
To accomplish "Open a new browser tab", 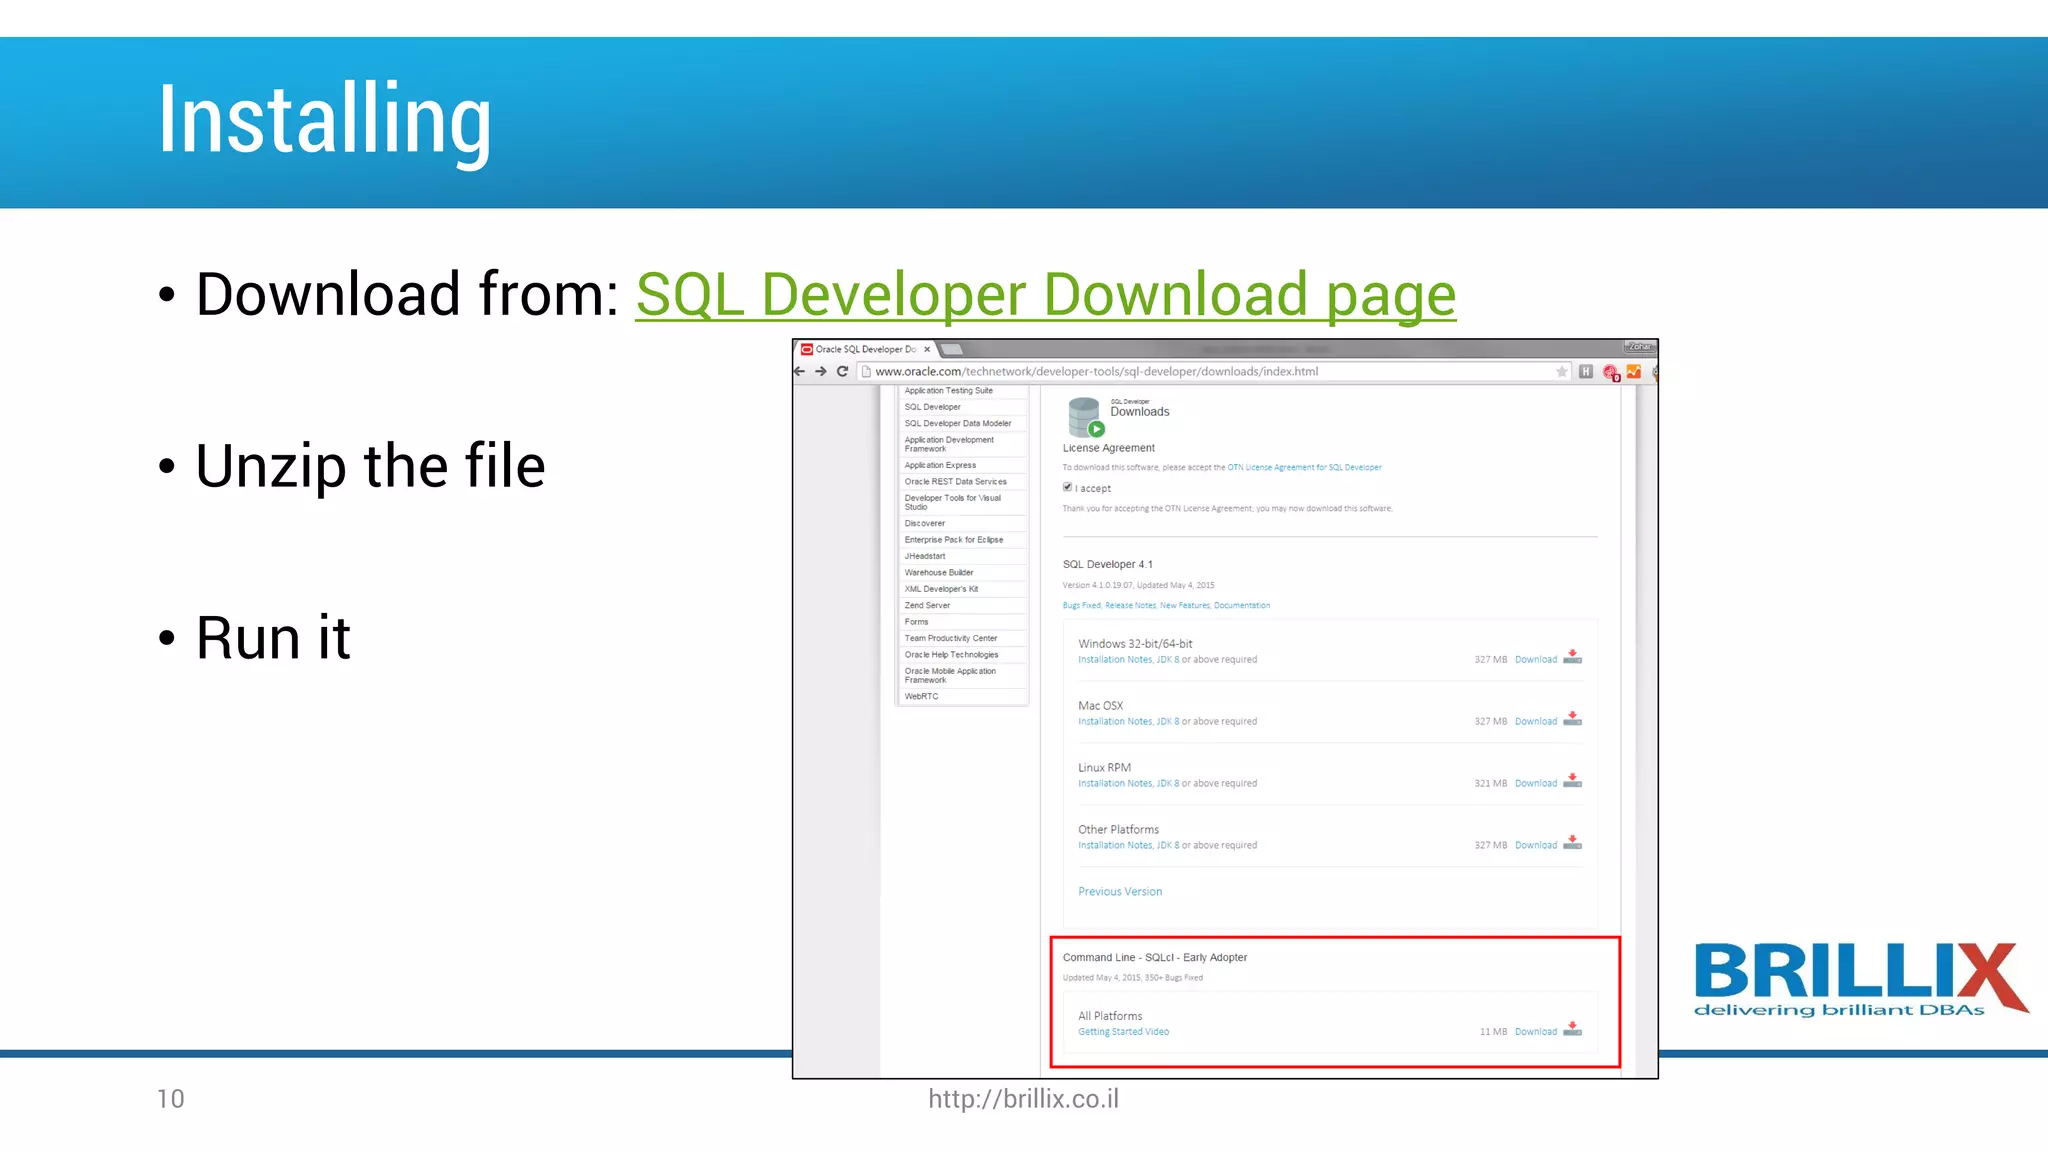I will (952, 349).
